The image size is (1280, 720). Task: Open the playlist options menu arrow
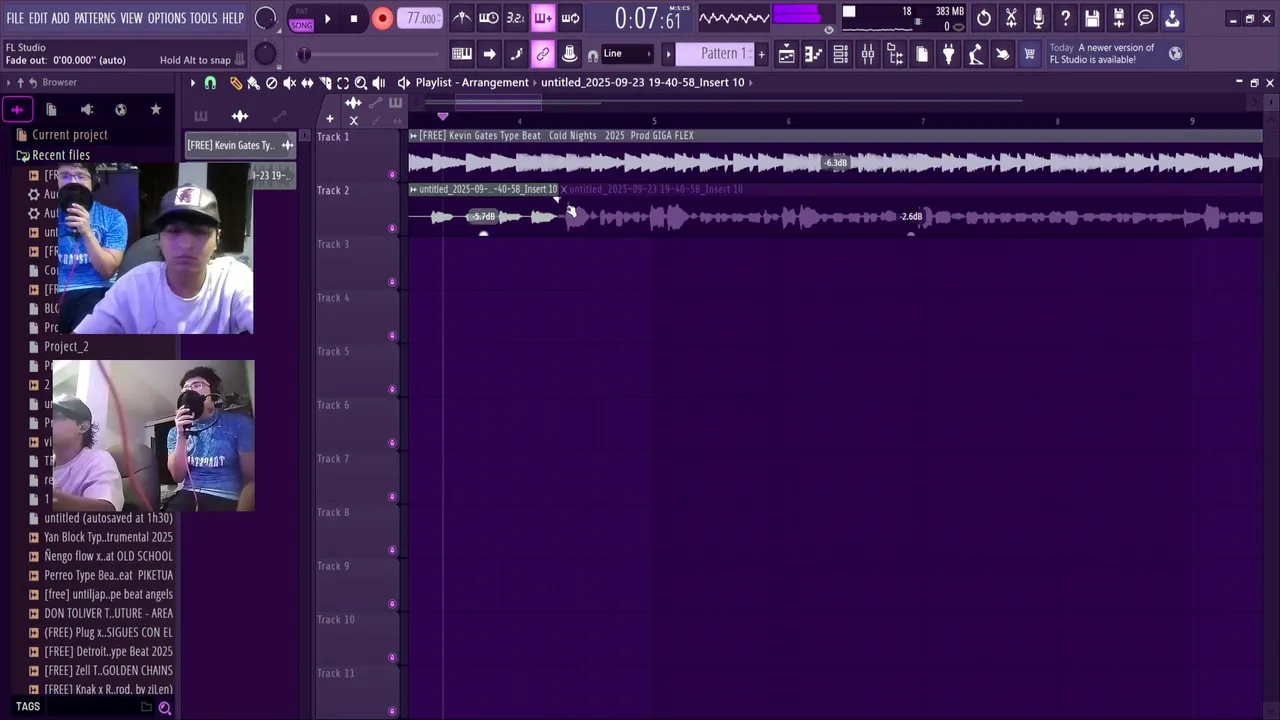193,83
